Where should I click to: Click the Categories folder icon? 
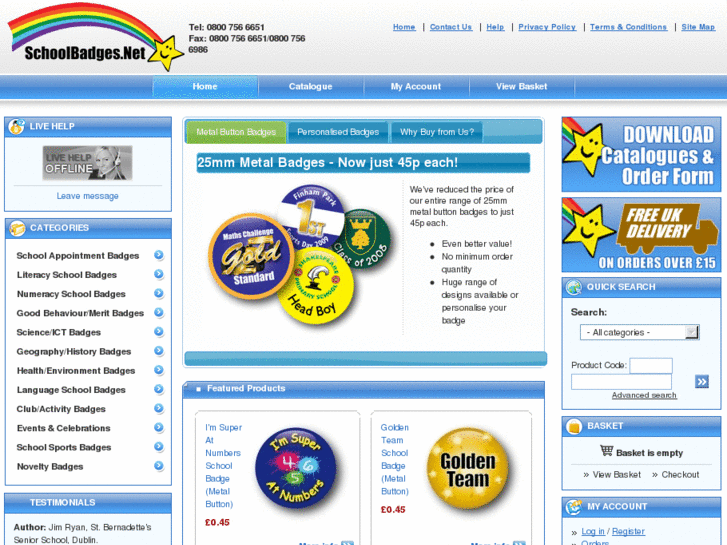click(x=17, y=228)
